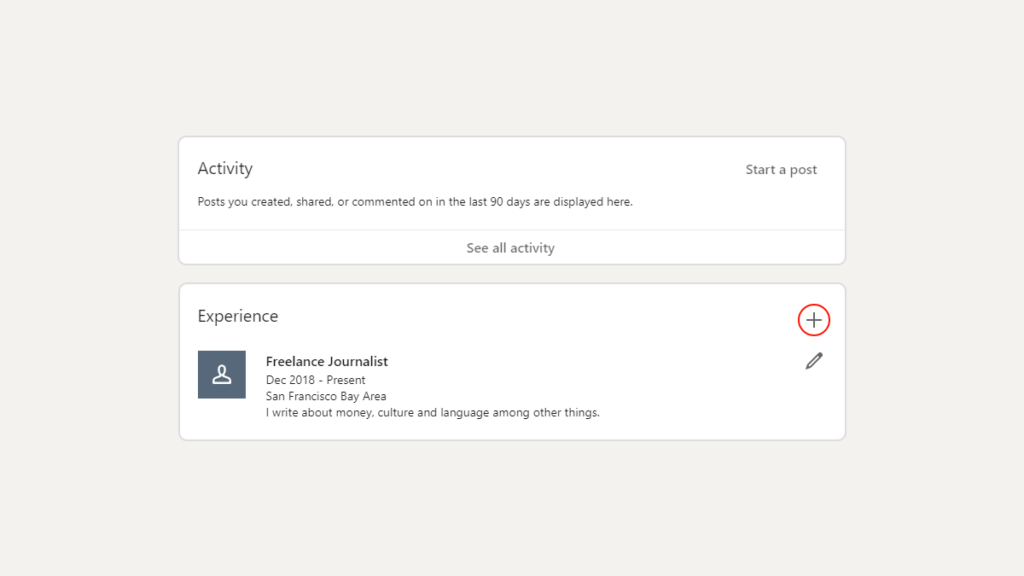Click the San Francisco Bay Area location
This screenshot has width=1024, height=576.
[x=326, y=396]
